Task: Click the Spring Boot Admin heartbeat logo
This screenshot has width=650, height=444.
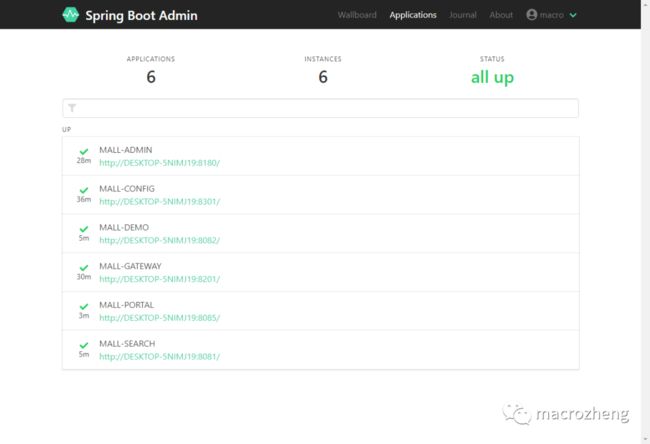Action: point(70,15)
